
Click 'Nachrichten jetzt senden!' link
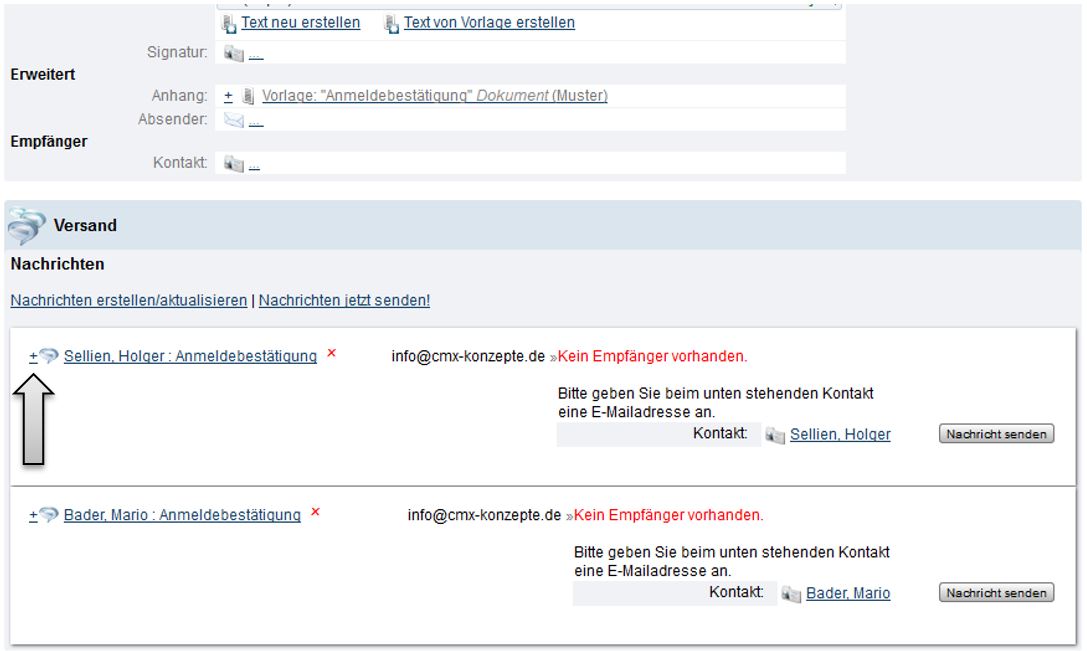[x=344, y=300]
